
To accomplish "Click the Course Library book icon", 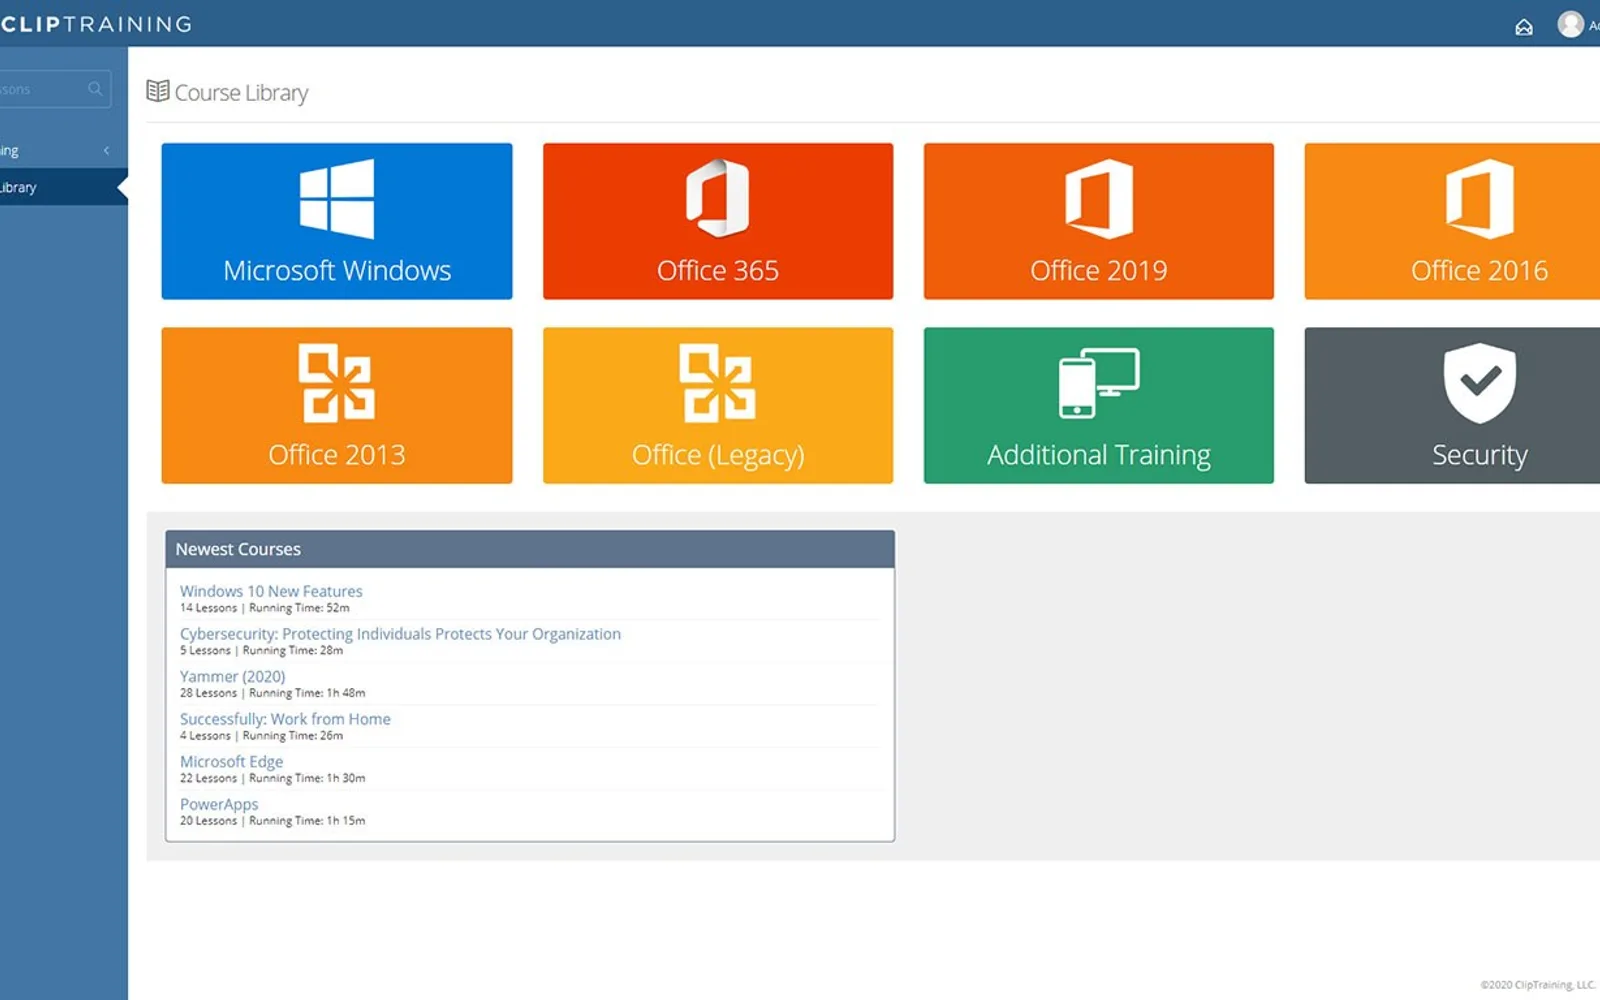I will [158, 91].
